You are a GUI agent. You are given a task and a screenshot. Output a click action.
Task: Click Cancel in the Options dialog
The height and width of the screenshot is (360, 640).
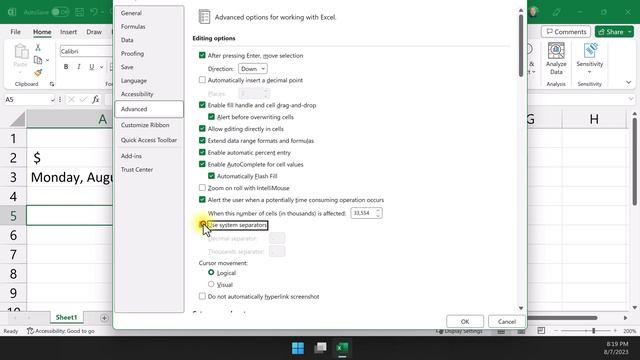tap(507, 322)
